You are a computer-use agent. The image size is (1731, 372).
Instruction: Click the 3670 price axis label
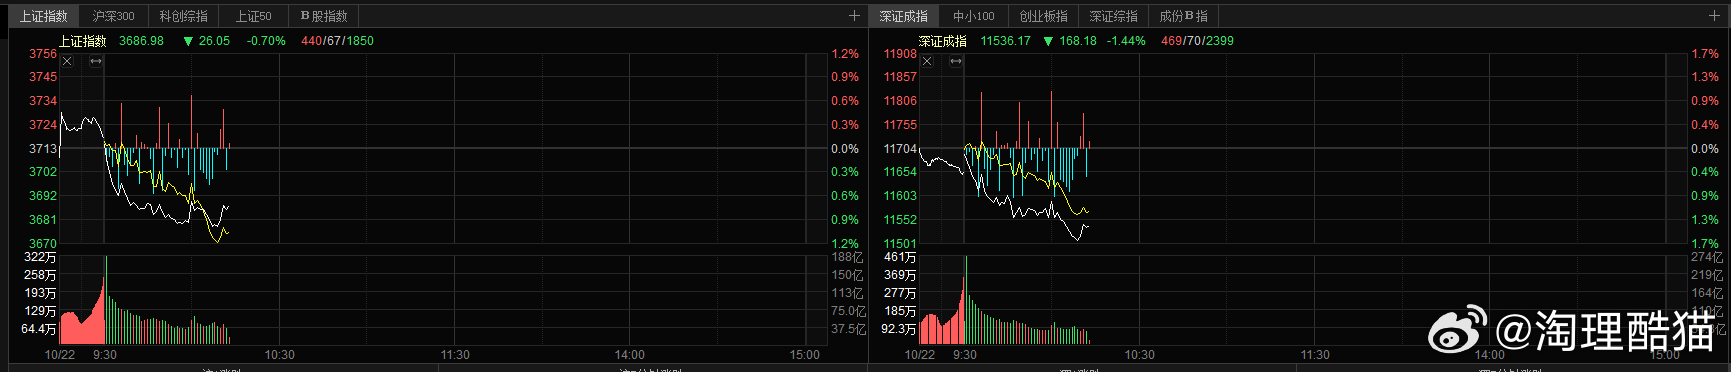click(x=43, y=244)
